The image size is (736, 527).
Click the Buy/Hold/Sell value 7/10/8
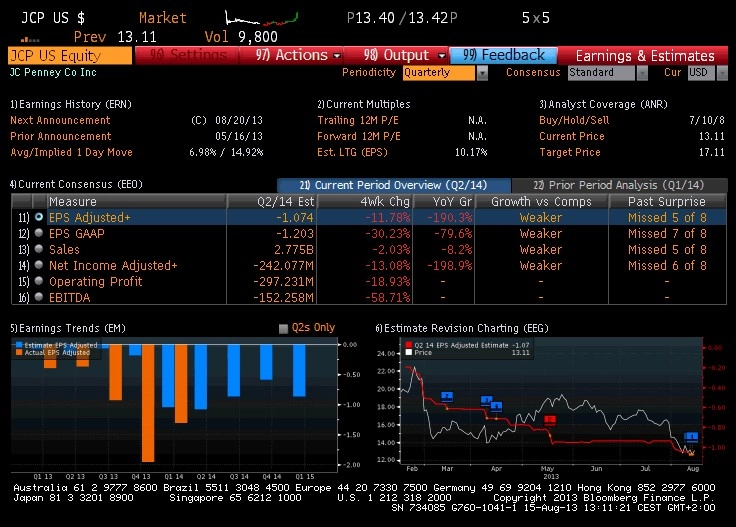pyautogui.click(x=706, y=120)
